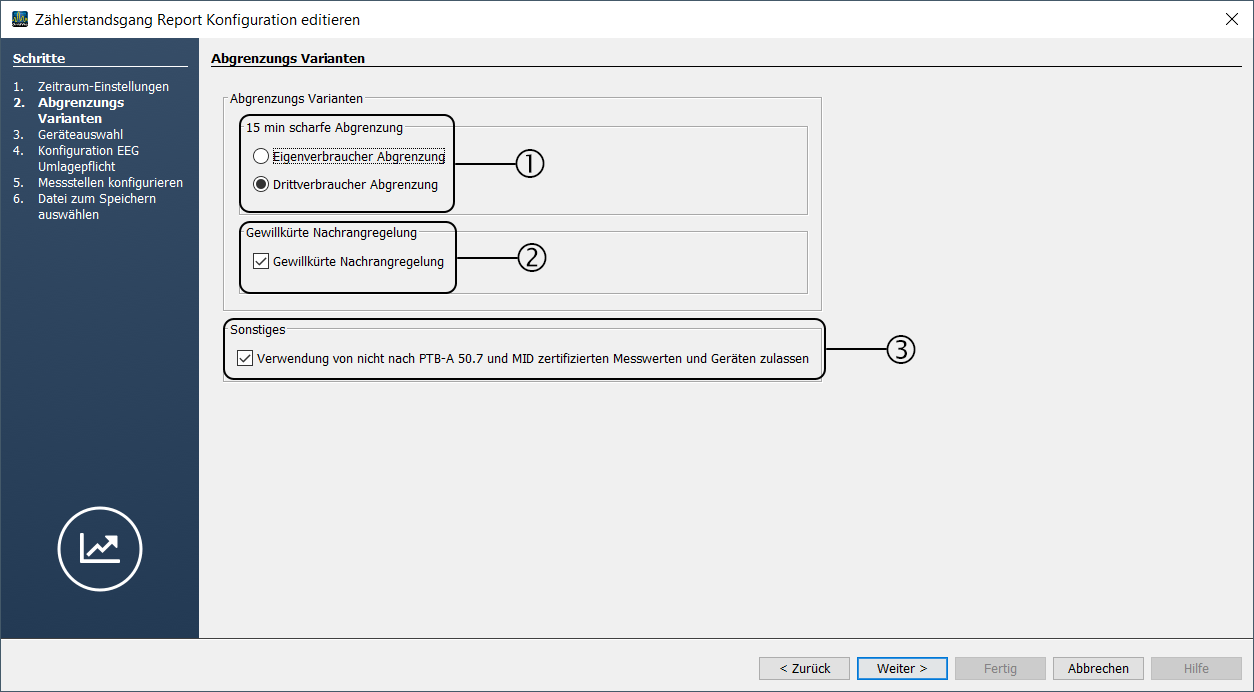Open step 3 Geräteauswahl in the sidebar

[80, 135]
